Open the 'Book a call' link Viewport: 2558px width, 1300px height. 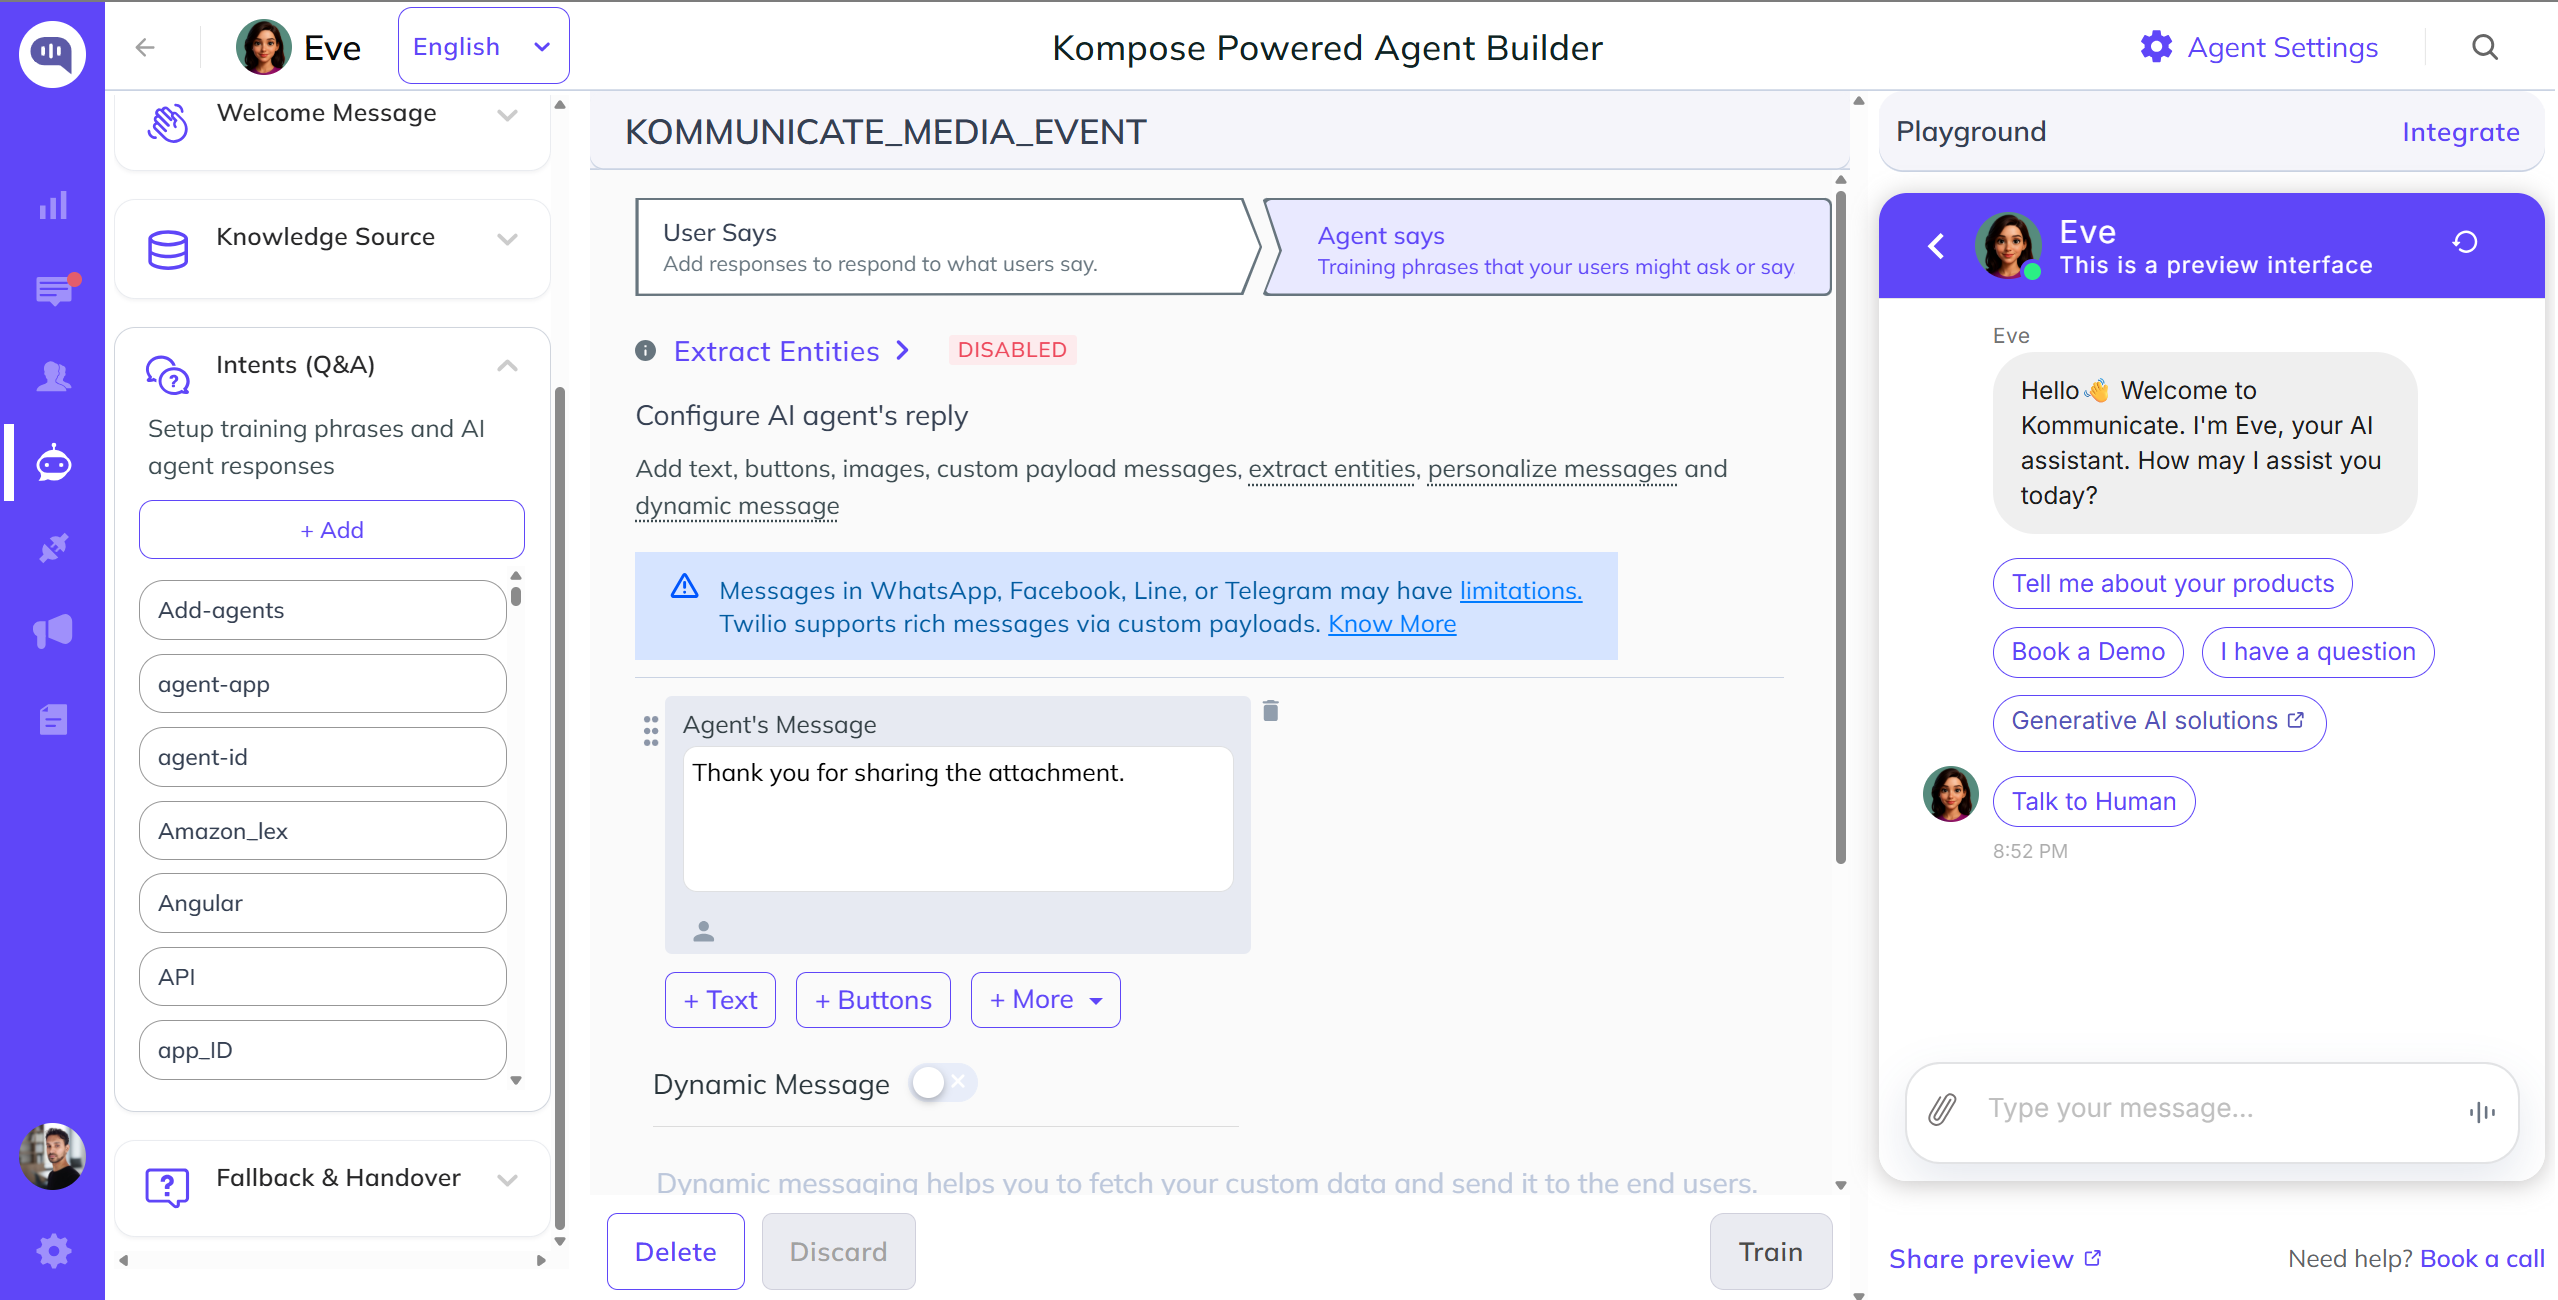point(2483,1259)
